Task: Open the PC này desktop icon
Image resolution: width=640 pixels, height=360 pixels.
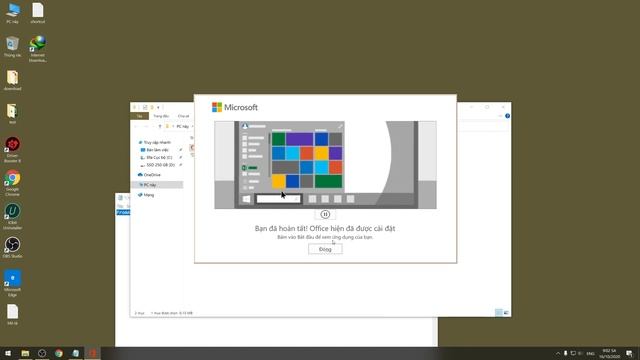Action: [13, 13]
